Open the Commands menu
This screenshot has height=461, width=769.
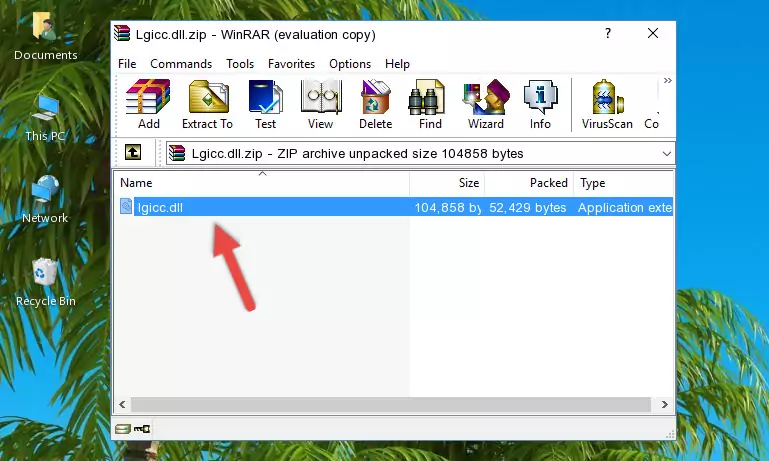181,64
